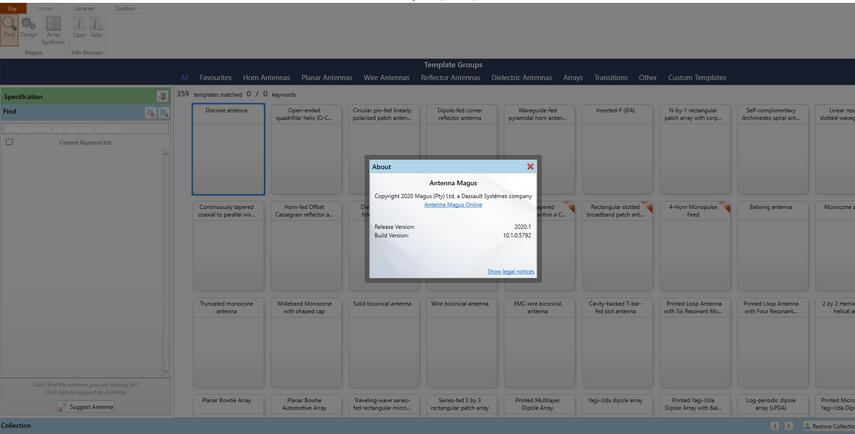855x434 pixels.
Task: Click the first Find panel header icon
Action: 151,113
